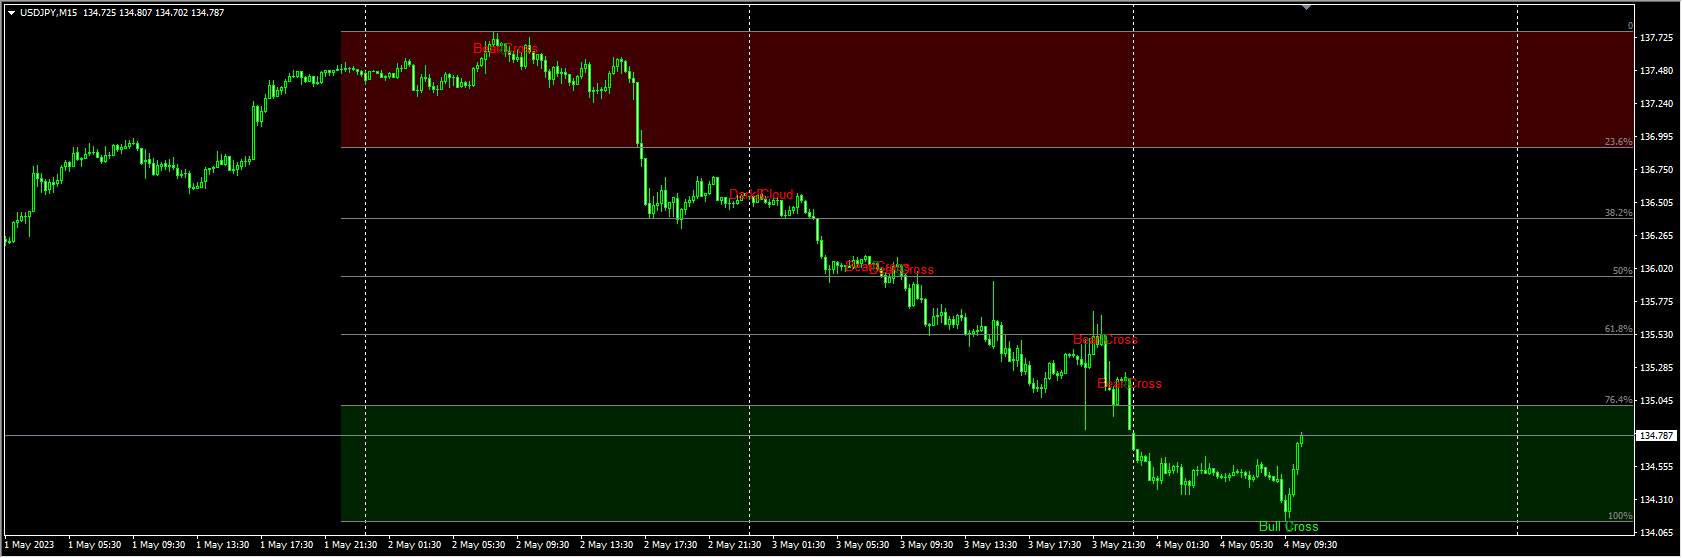Screen dimensions: 1682x558
Task: Grab the gray chart shift triangle marker
Action: click(x=1306, y=7)
